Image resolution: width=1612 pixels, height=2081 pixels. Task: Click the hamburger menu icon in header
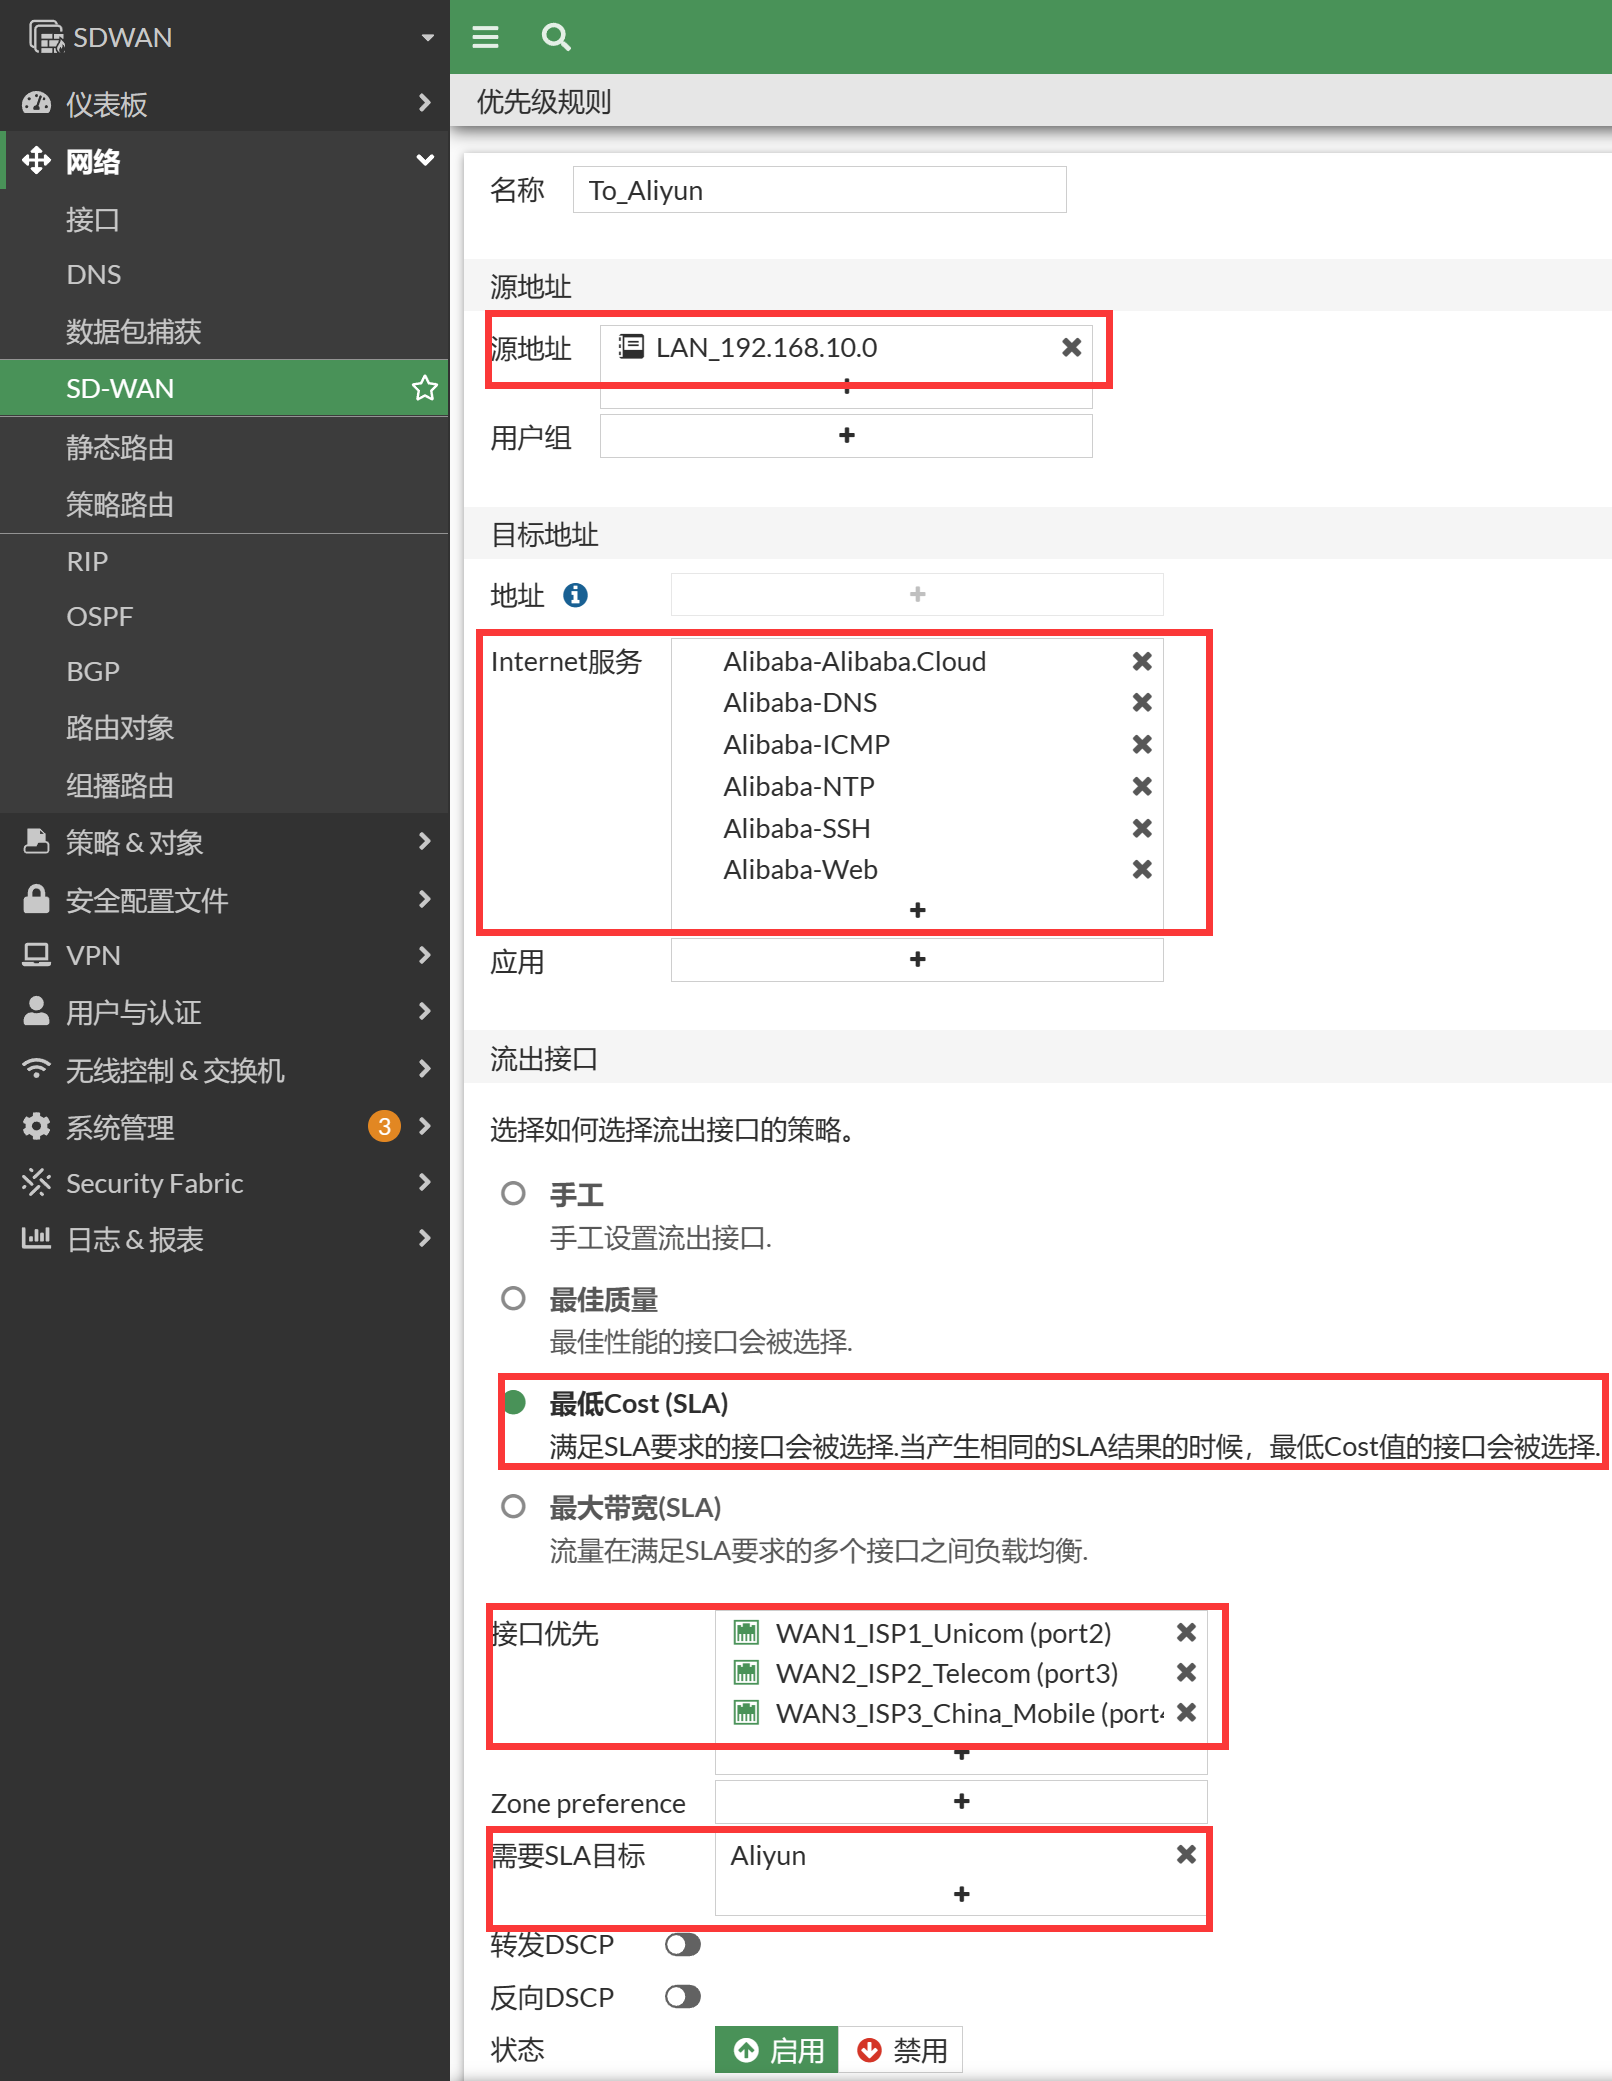click(x=485, y=37)
